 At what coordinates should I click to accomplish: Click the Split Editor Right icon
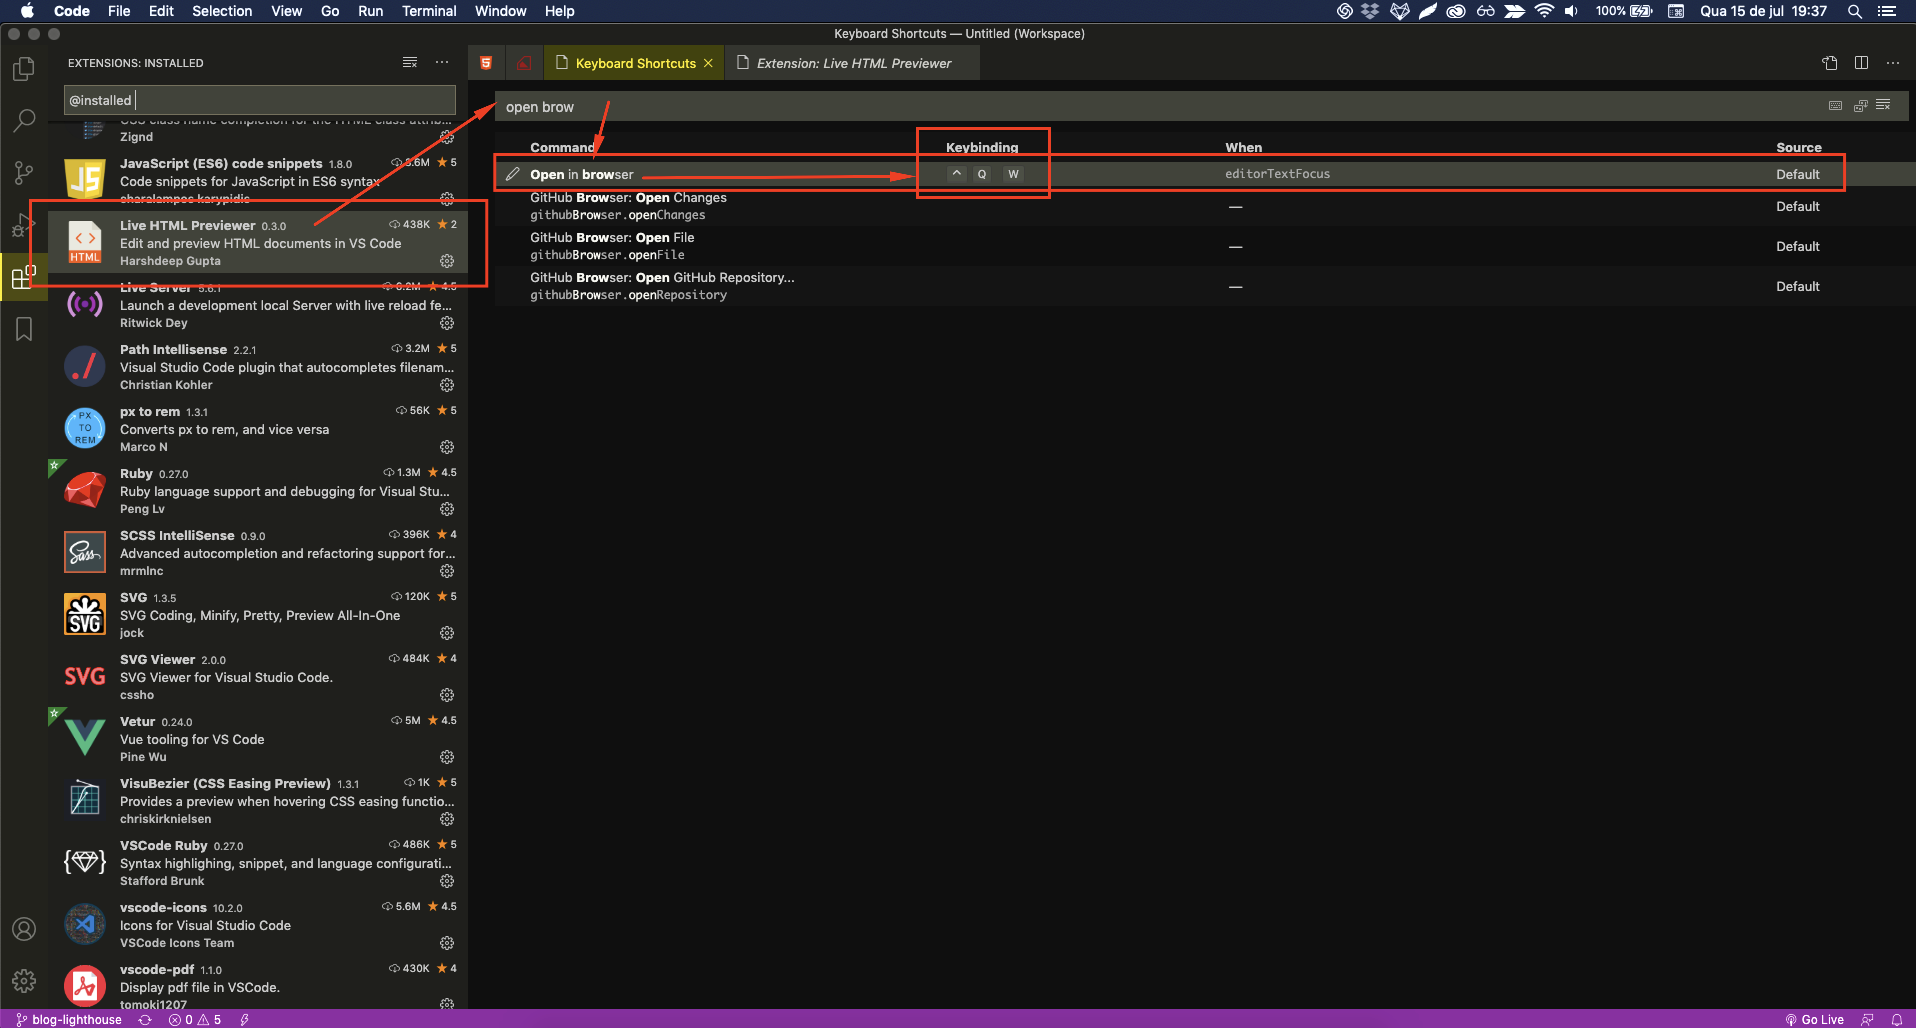click(1861, 63)
